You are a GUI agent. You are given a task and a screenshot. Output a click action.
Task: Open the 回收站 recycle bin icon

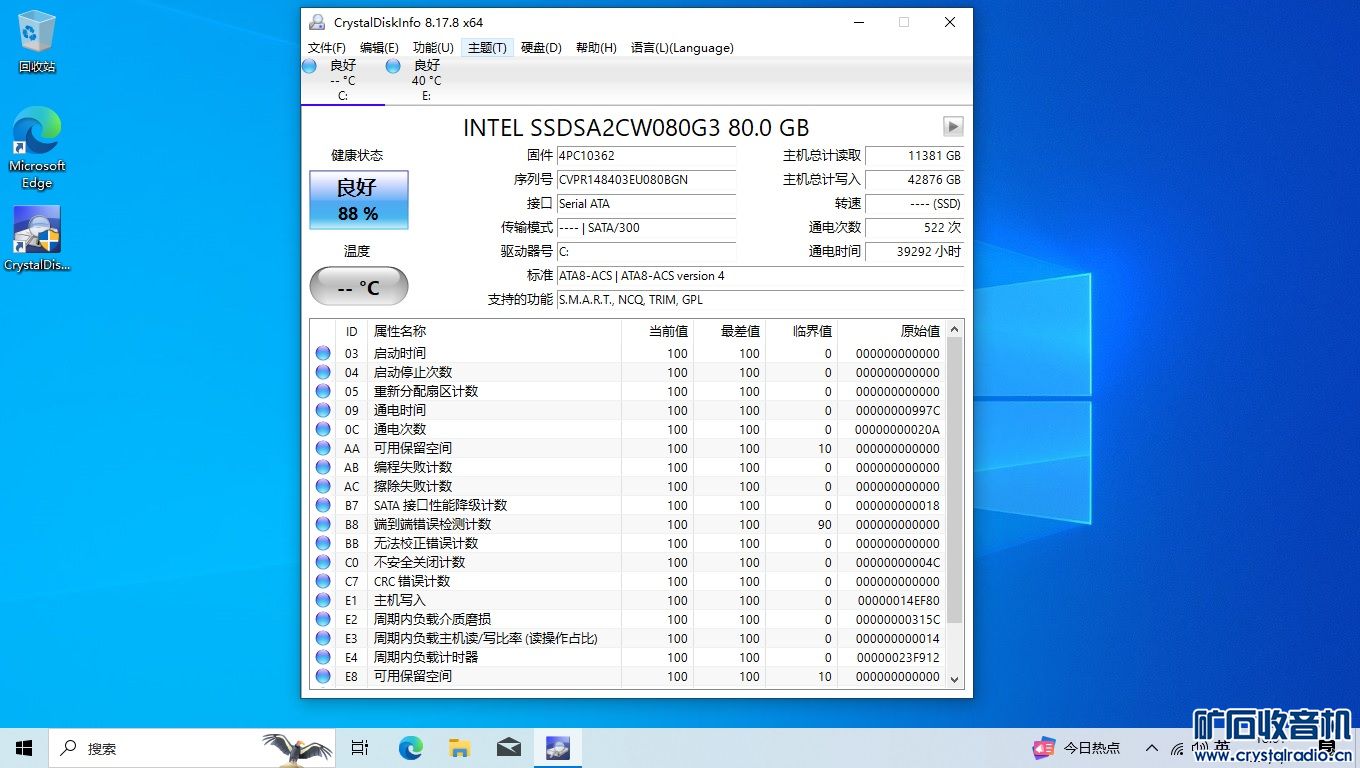[x=37, y=35]
